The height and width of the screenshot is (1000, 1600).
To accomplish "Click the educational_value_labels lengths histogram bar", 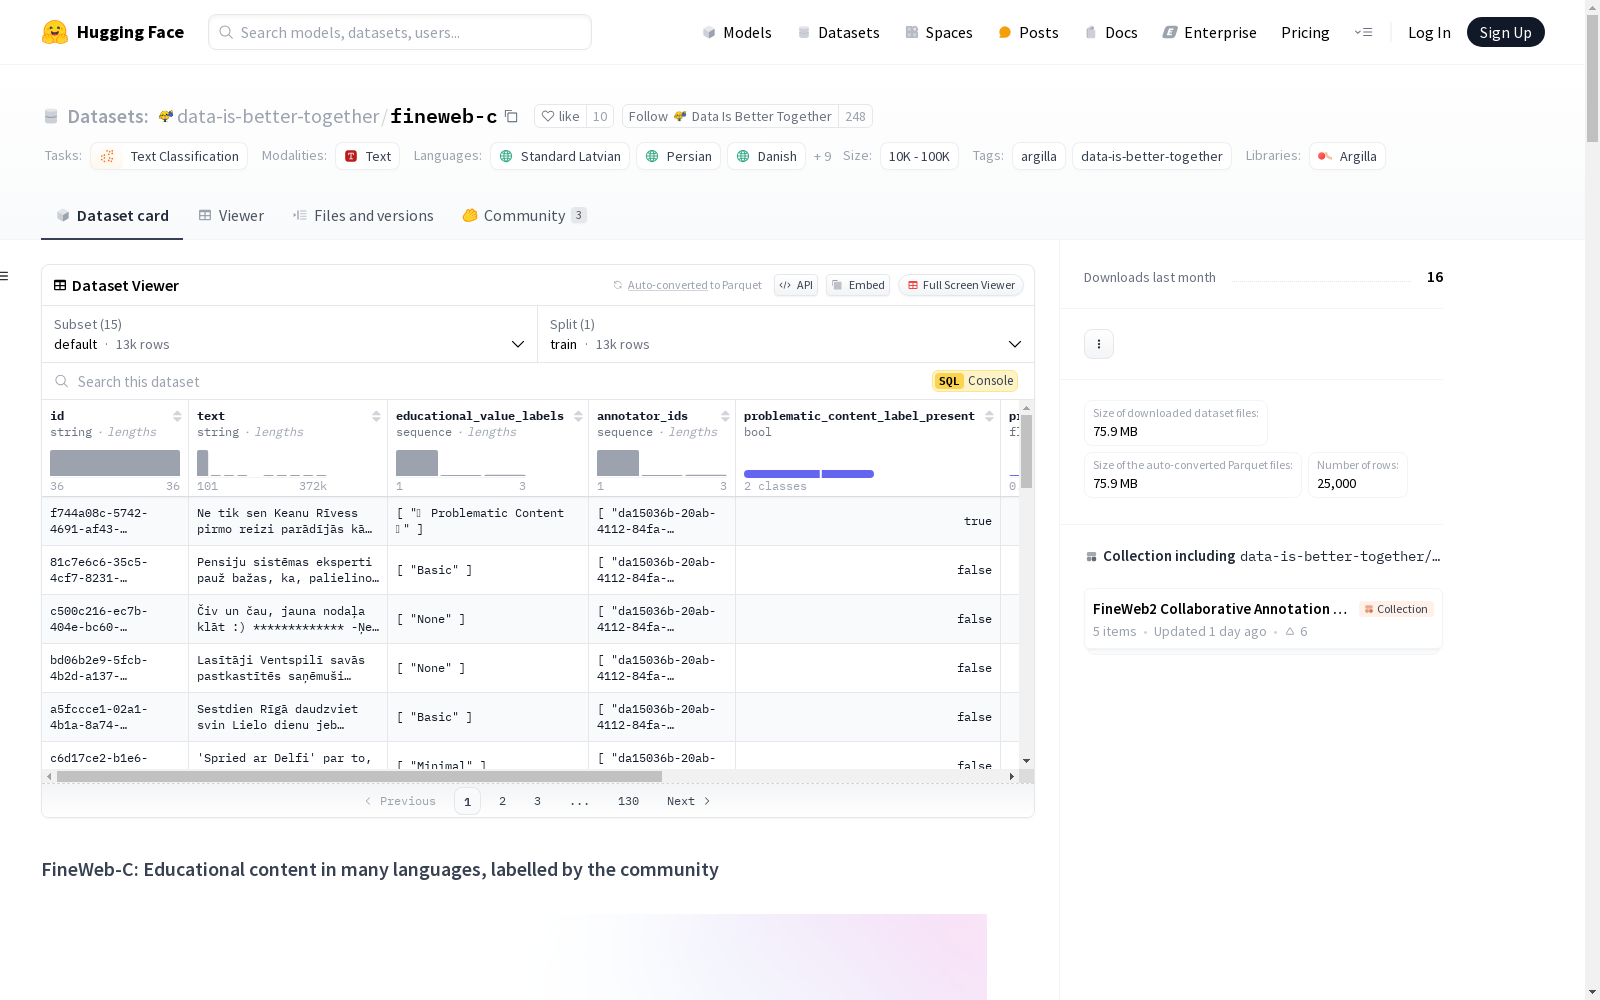I will (417, 463).
